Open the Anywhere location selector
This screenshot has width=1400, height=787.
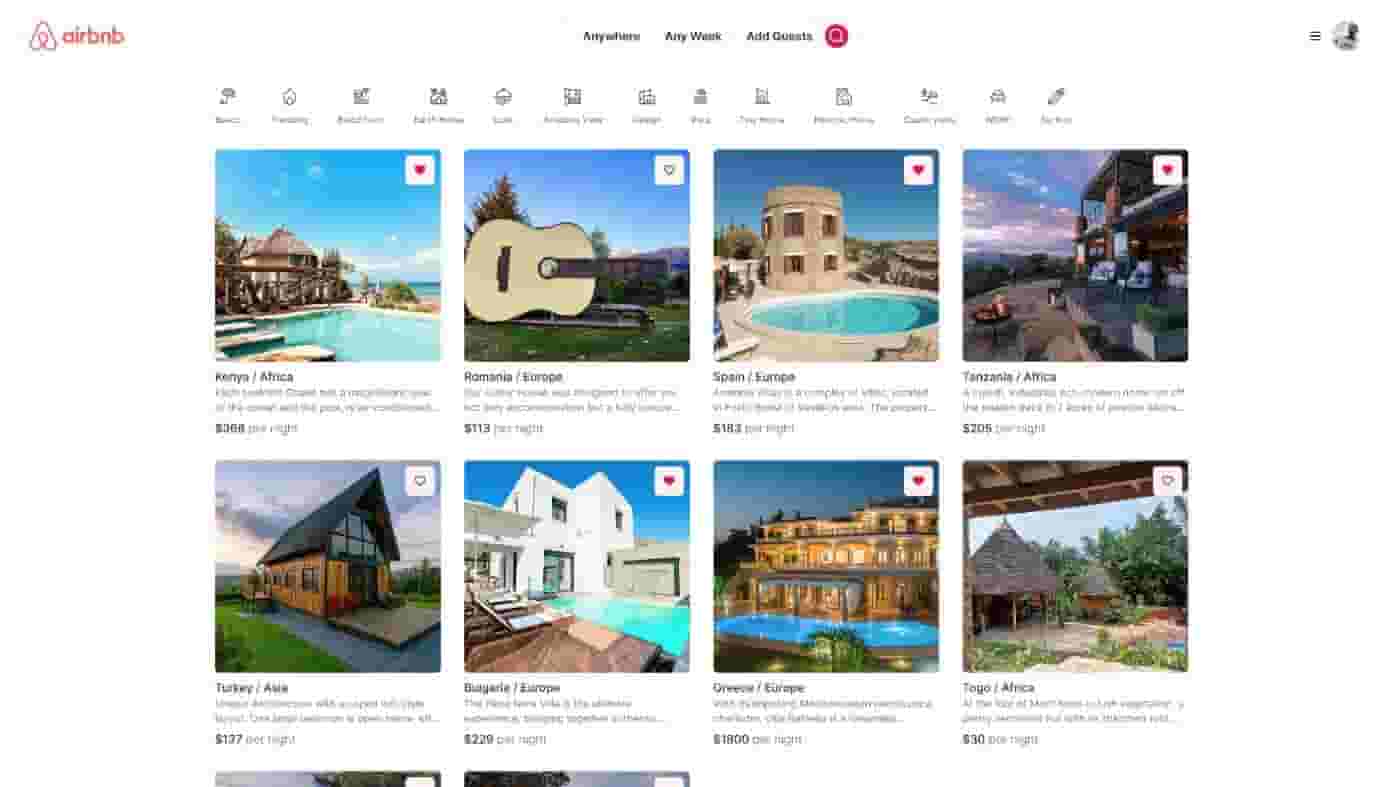click(611, 36)
